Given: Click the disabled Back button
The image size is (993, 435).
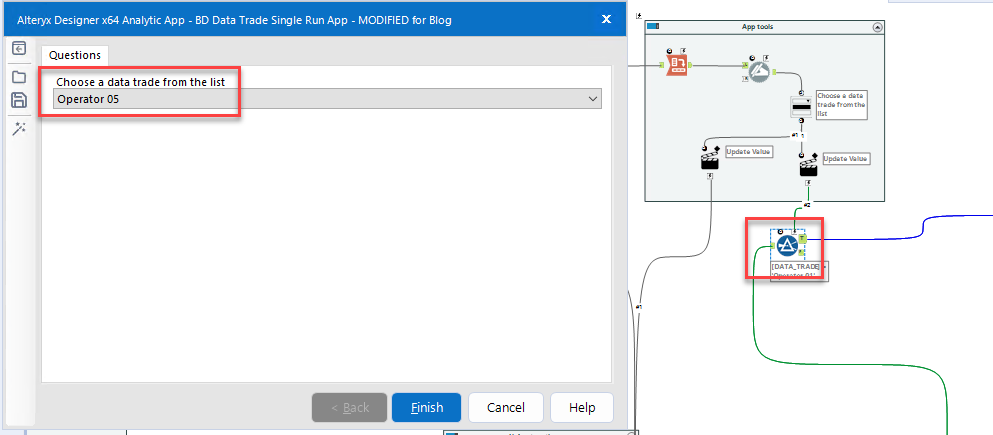Looking at the screenshot, I should click(x=350, y=407).
